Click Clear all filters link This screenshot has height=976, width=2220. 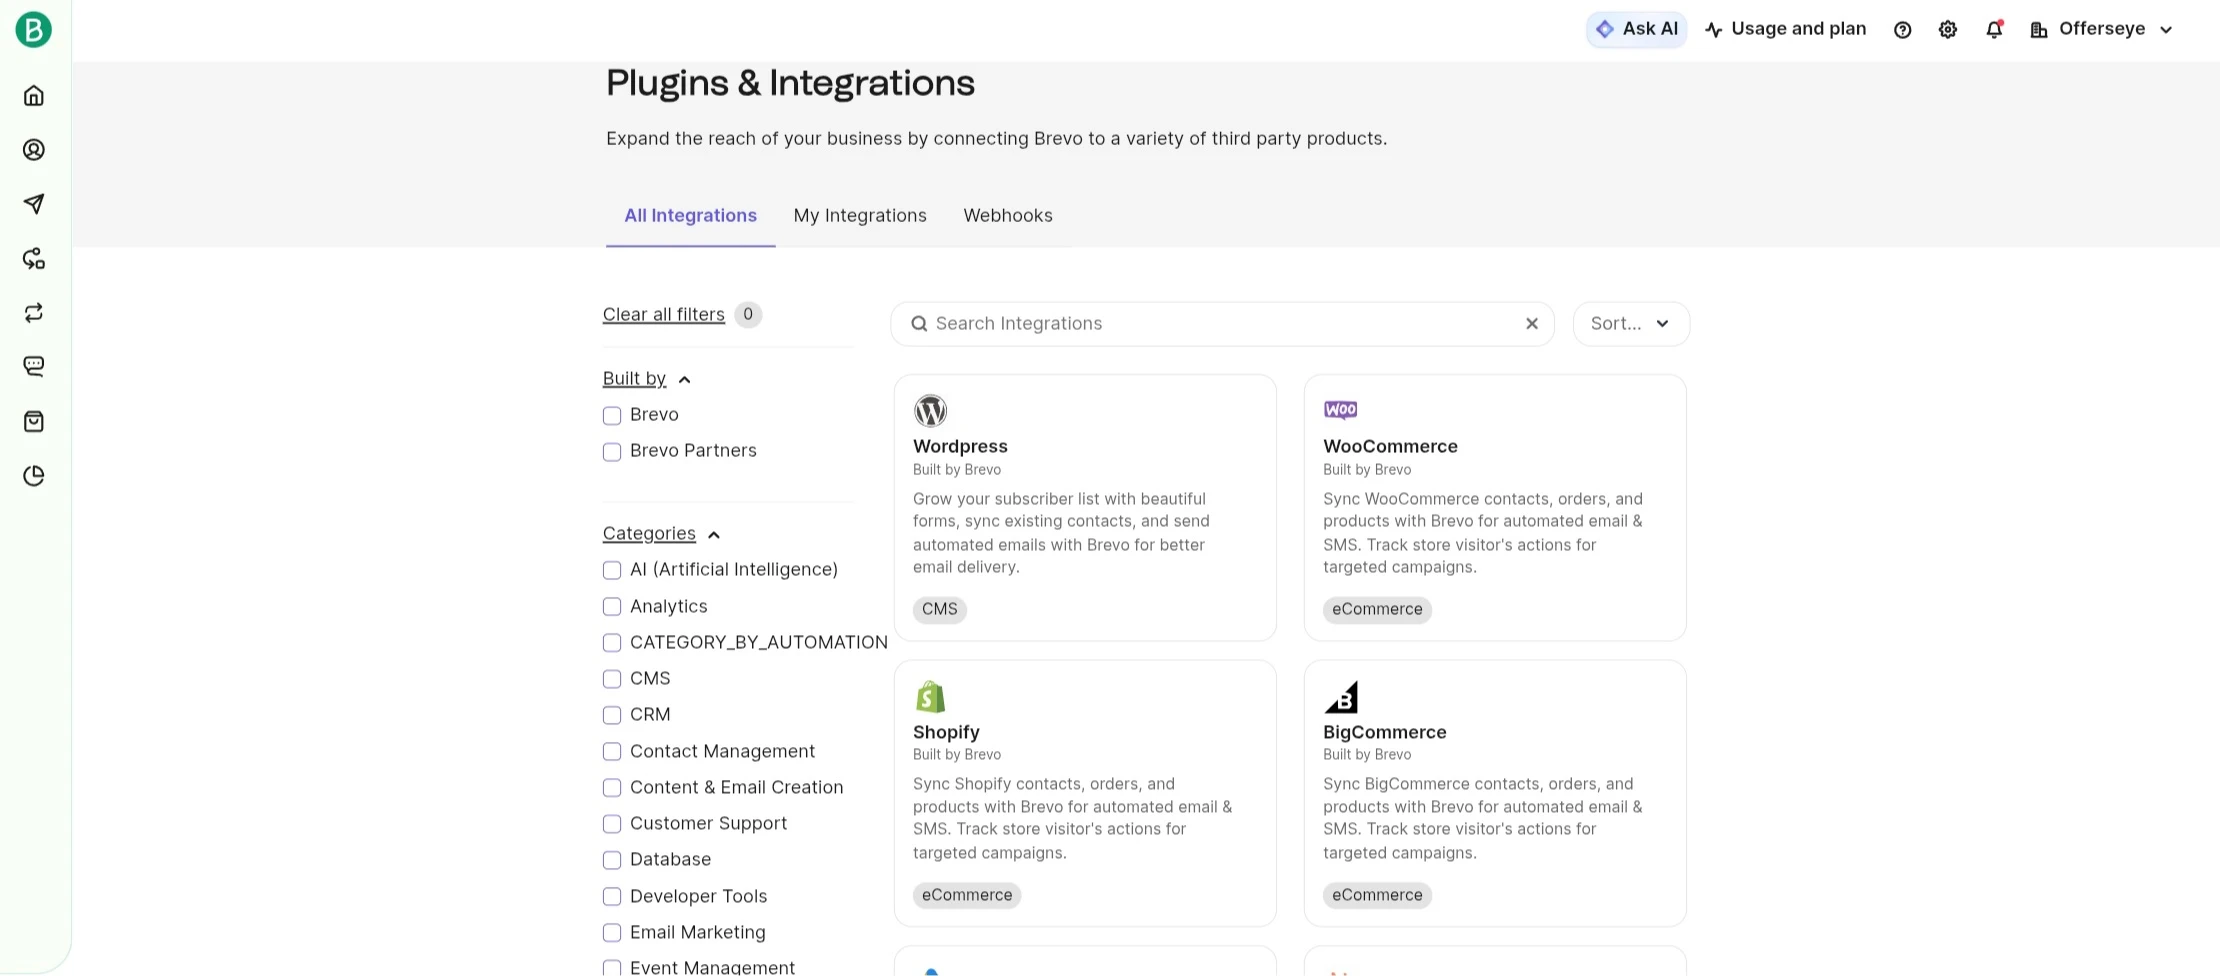[x=664, y=315]
